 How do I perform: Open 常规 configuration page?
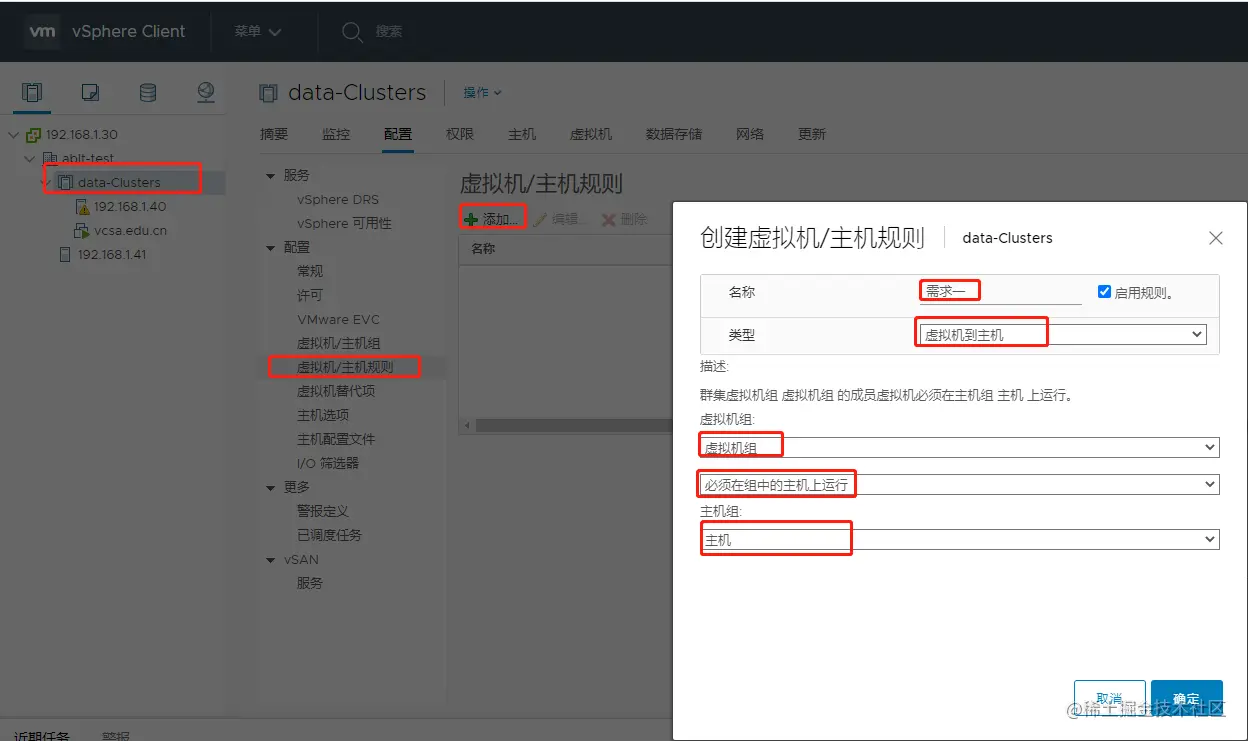pyautogui.click(x=310, y=271)
